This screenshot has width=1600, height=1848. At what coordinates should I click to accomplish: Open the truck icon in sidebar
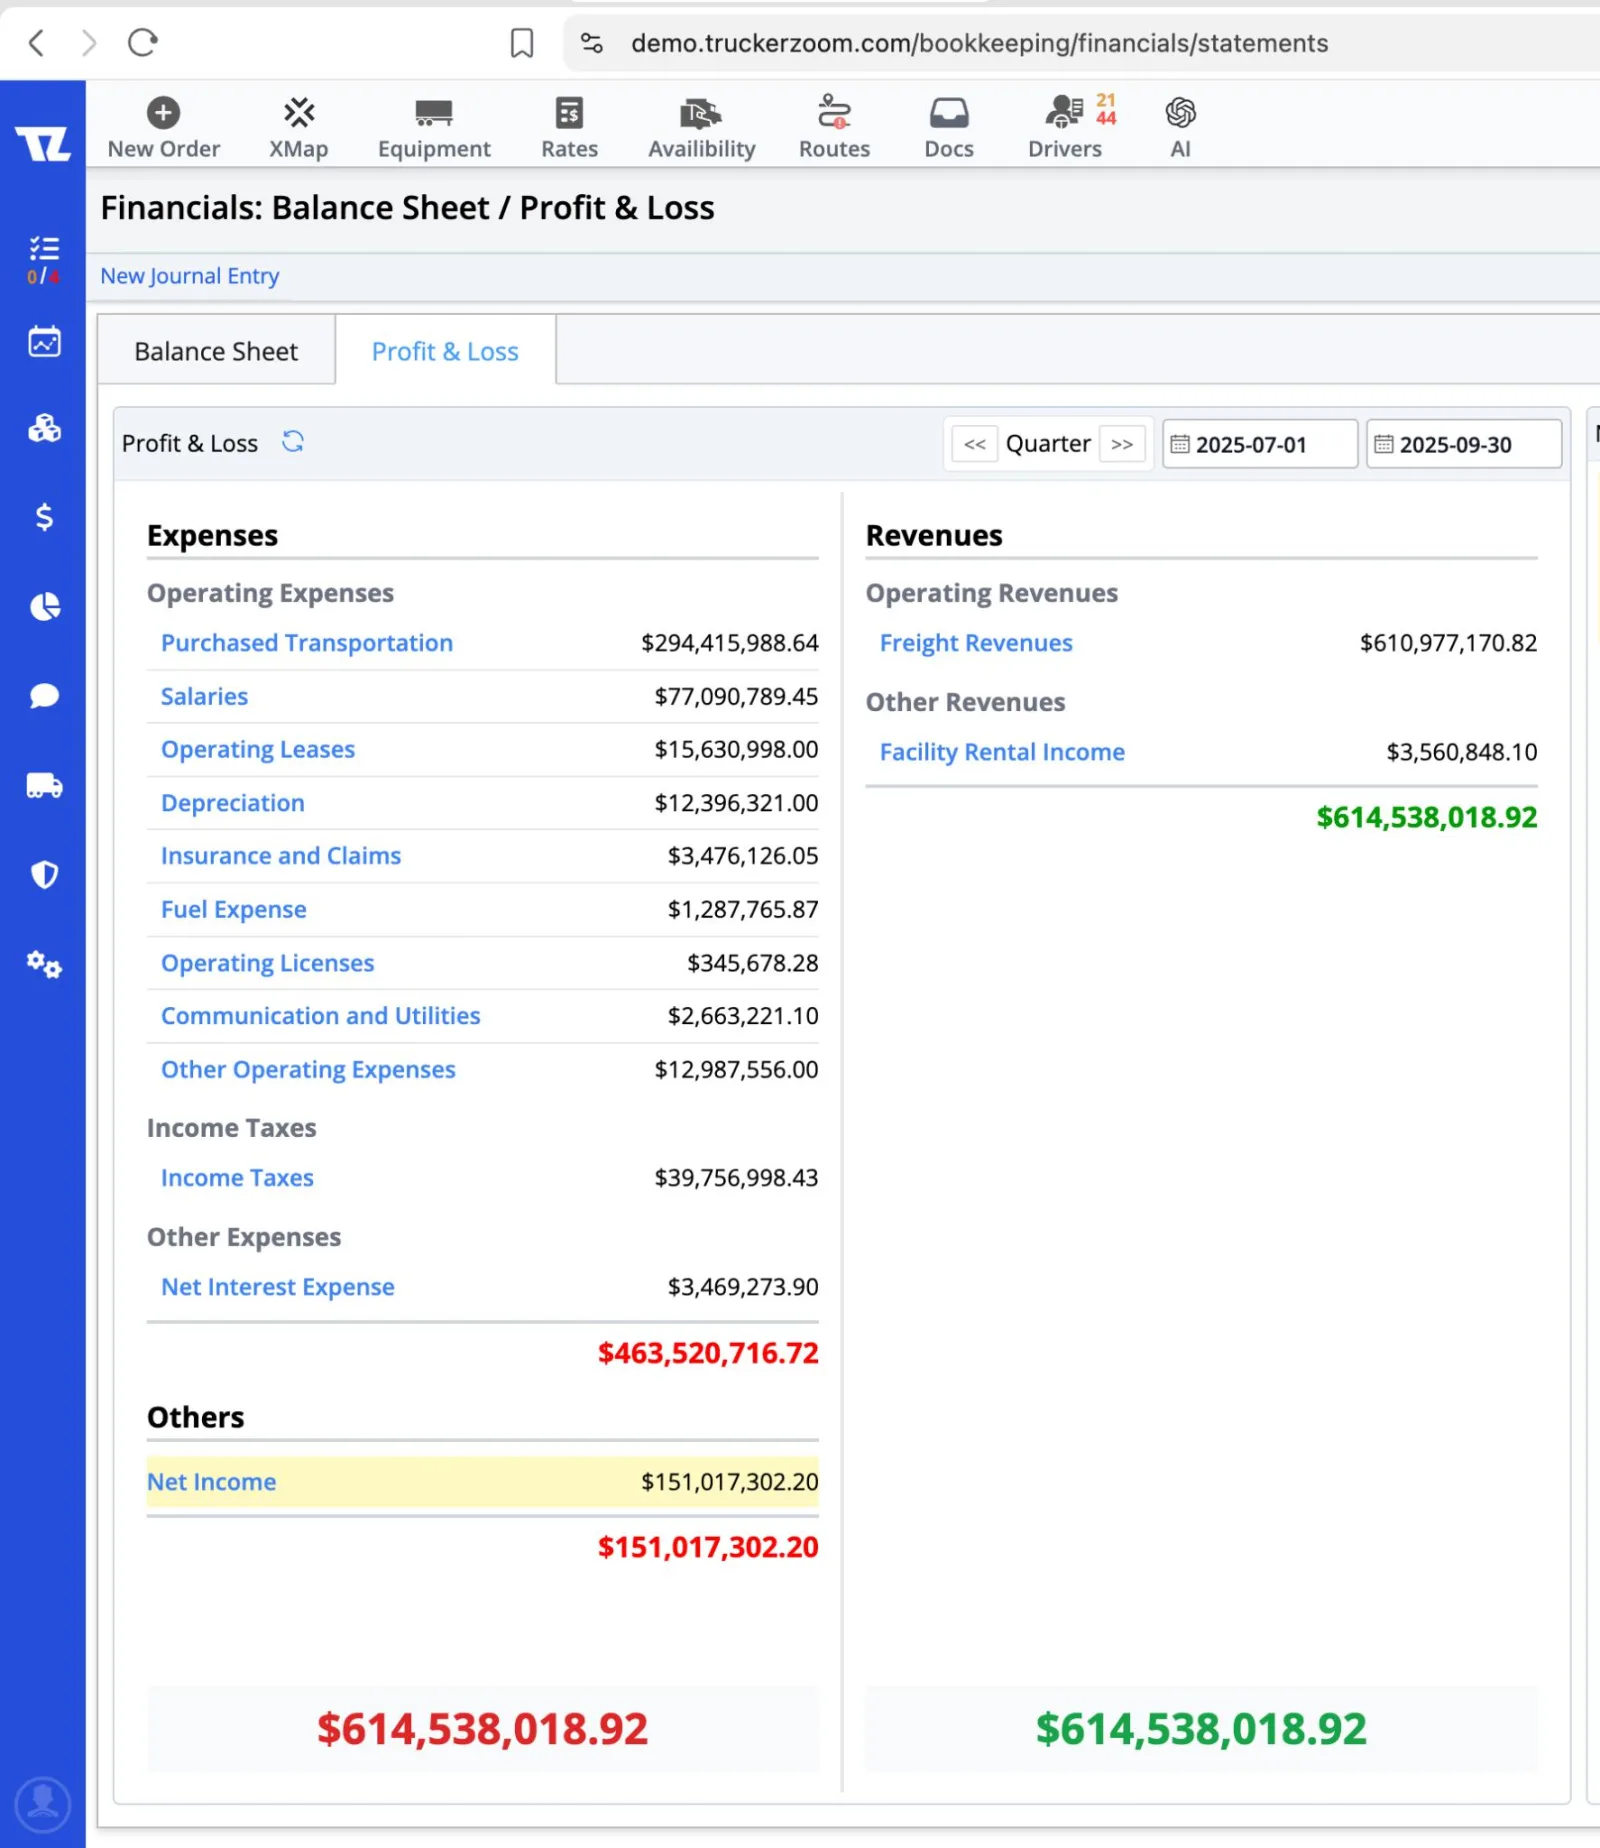pos(44,786)
